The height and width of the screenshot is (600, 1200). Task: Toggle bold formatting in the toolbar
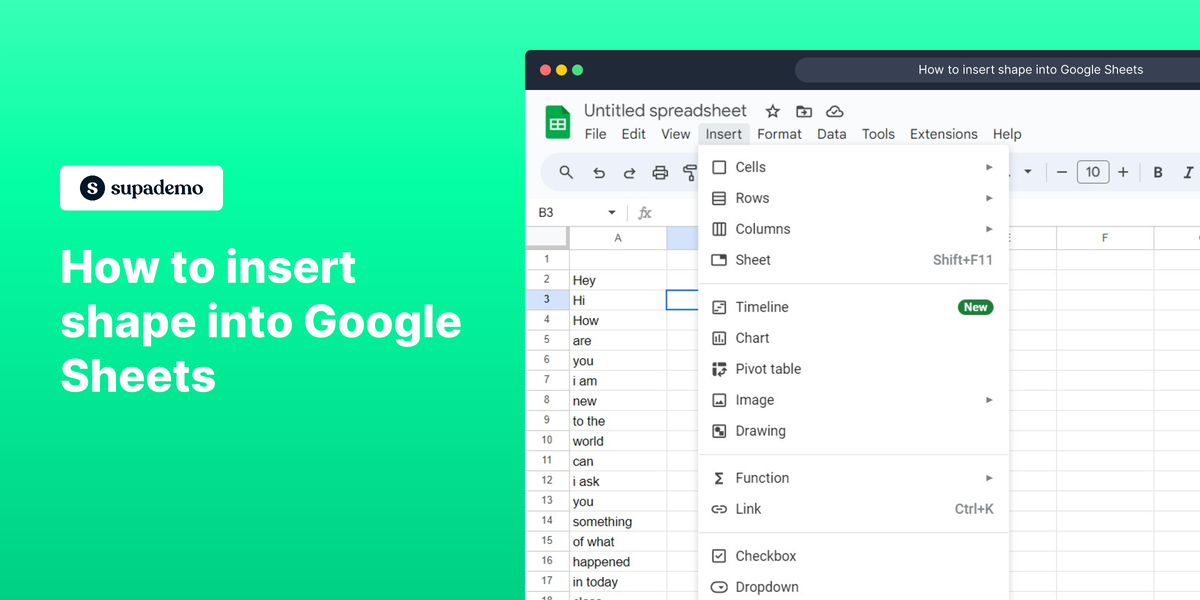coord(1157,172)
